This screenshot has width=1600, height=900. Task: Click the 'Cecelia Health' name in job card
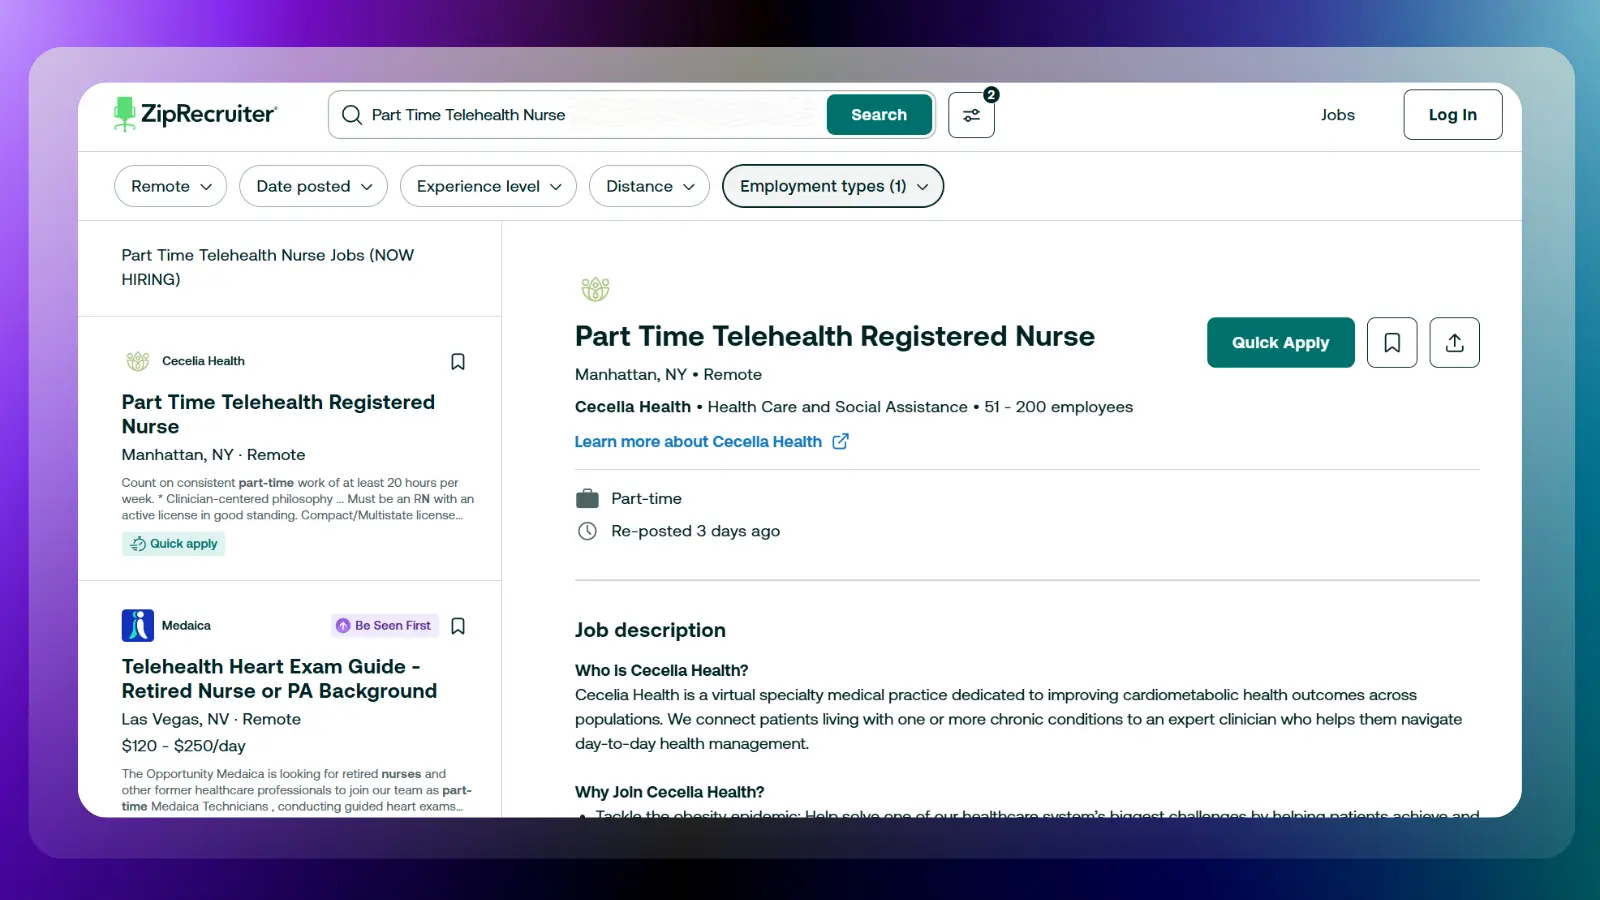point(203,361)
